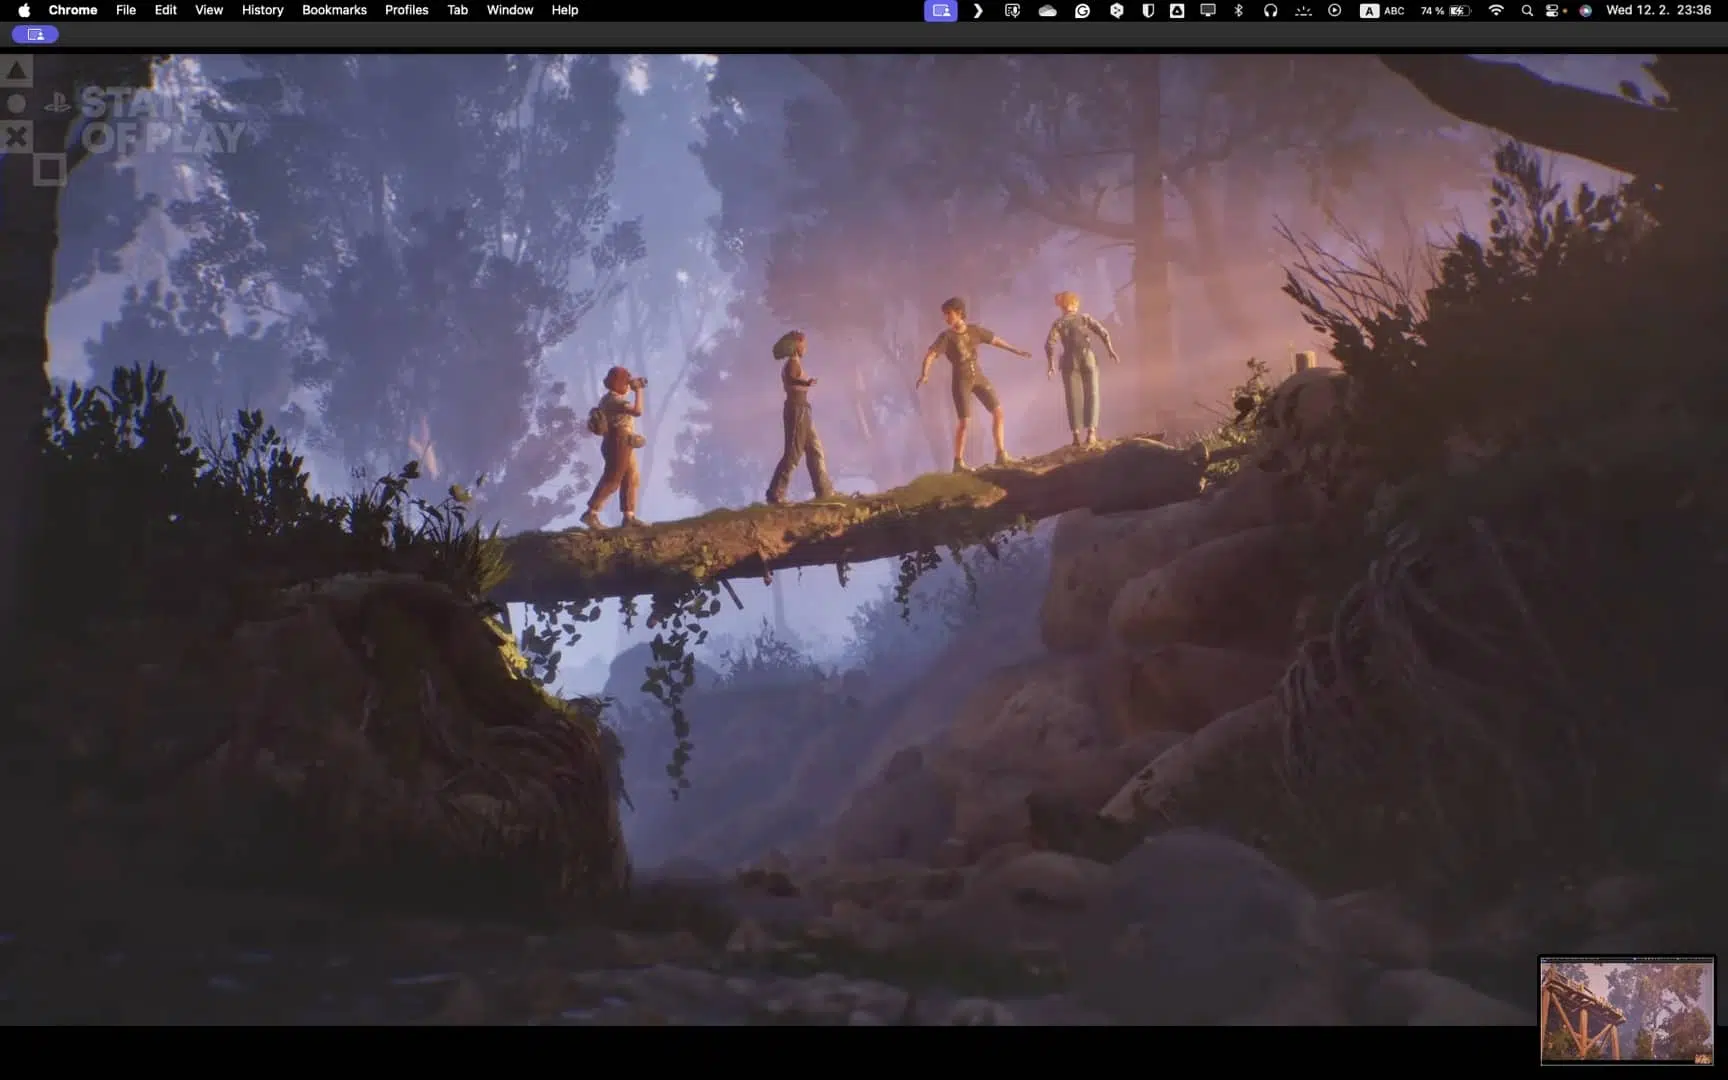Open the ABC input source menu
Image resolution: width=1728 pixels, height=1080 pixels.
pos(1382,10)
